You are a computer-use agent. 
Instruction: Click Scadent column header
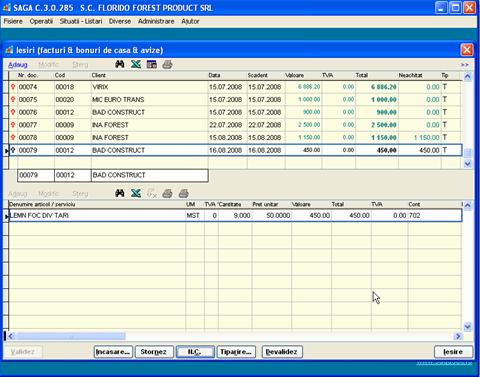pos(266,75)
